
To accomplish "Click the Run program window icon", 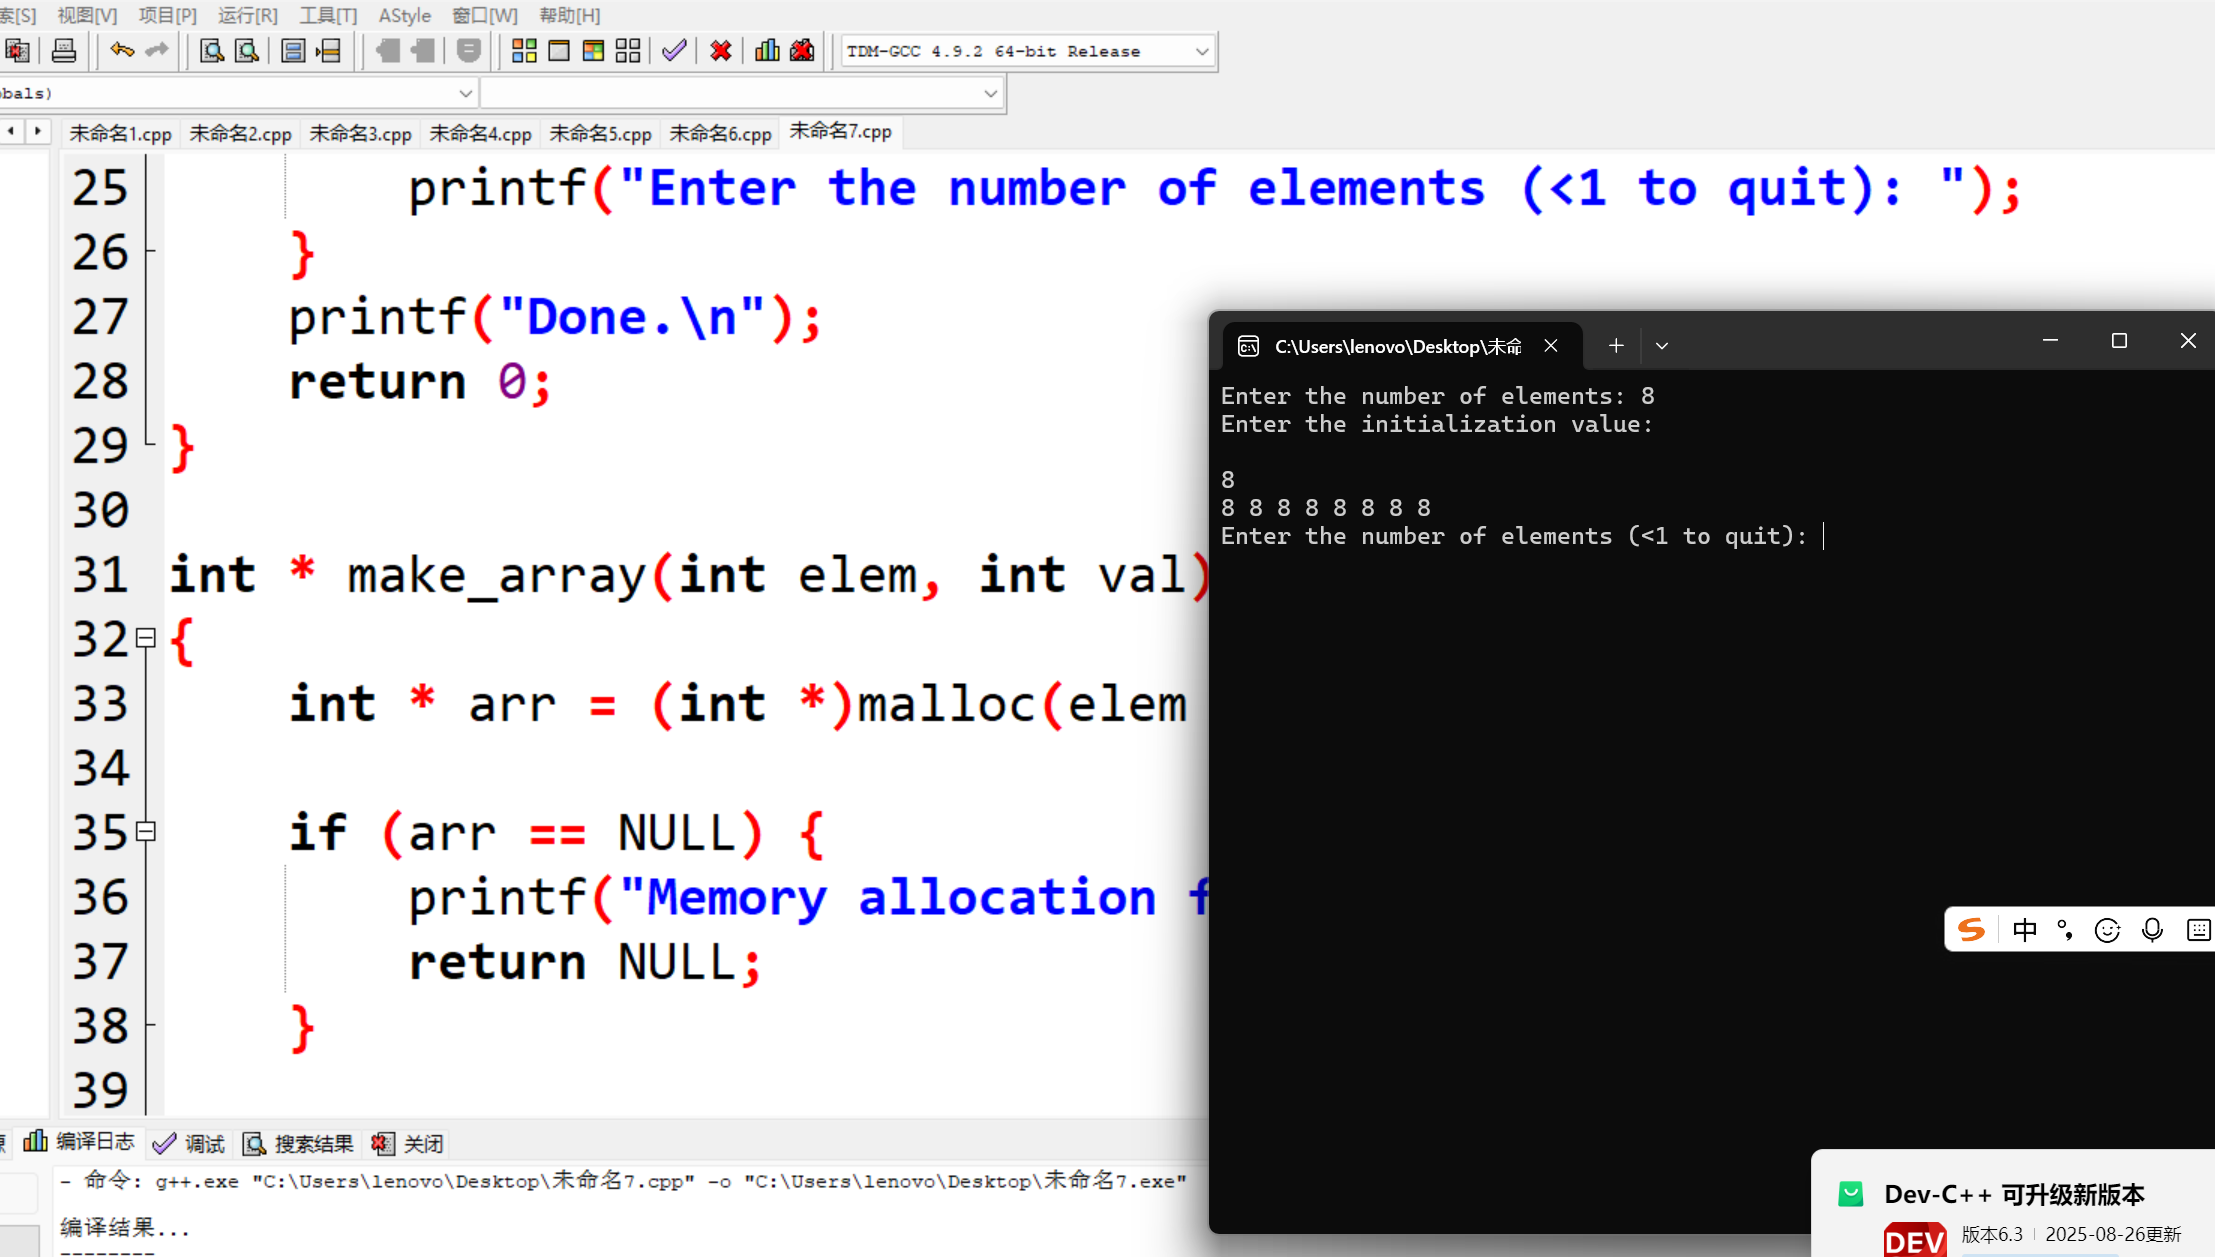I will click(x=559, y=51).
